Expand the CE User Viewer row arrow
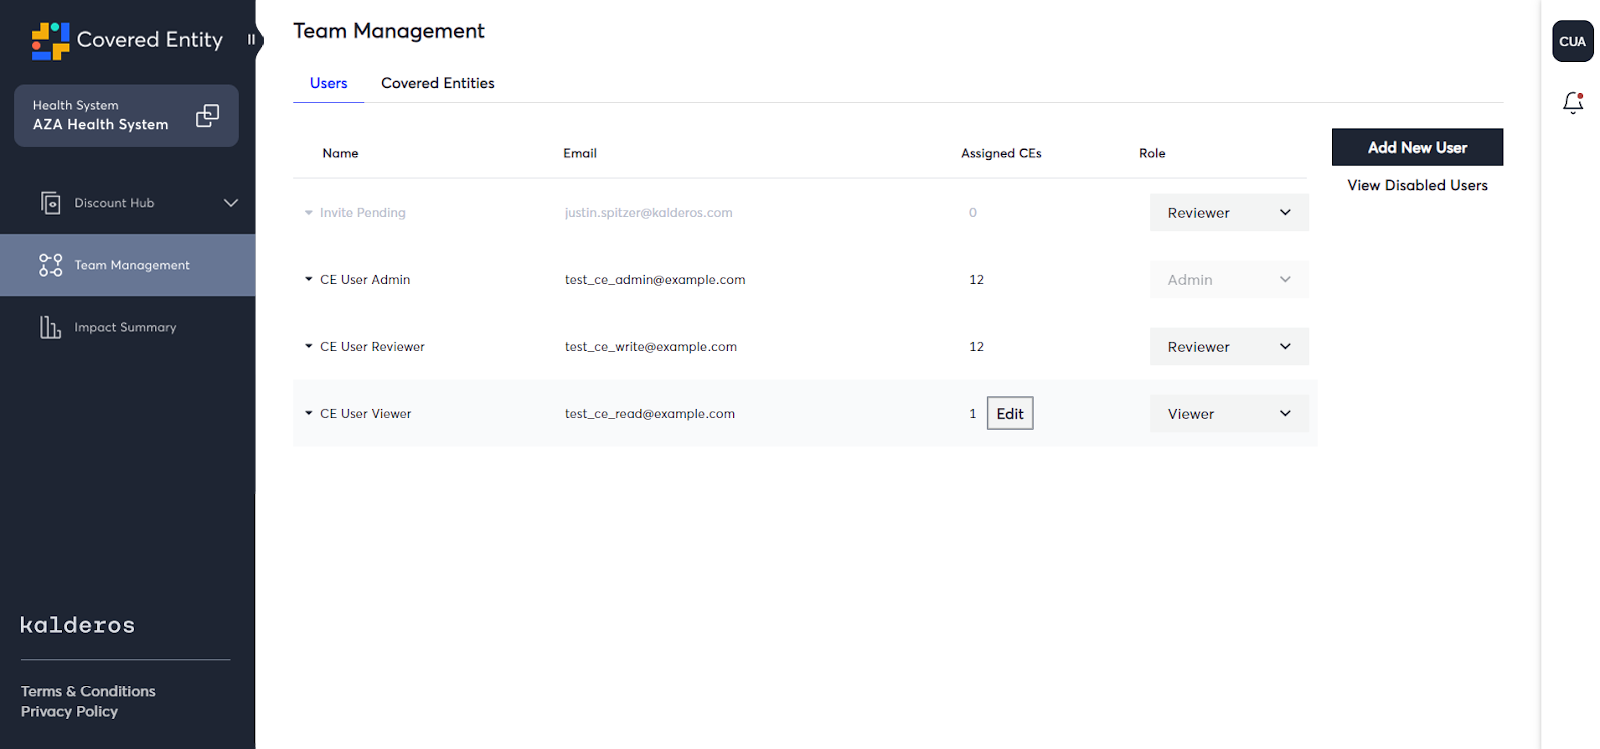1600x749 pixels. (x=309, y=414)
